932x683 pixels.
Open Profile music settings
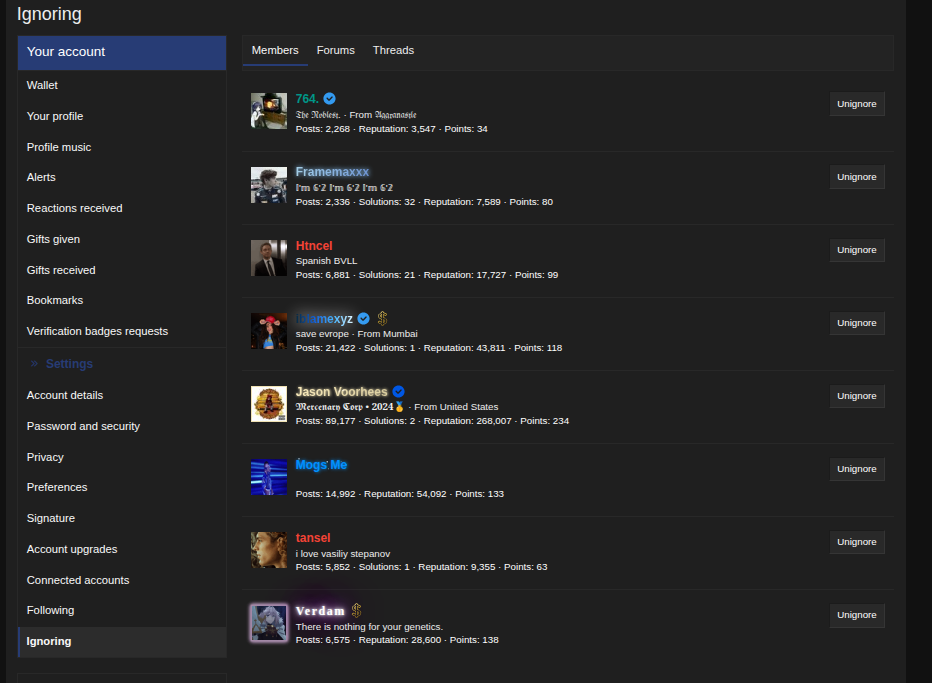pos(59,147)
